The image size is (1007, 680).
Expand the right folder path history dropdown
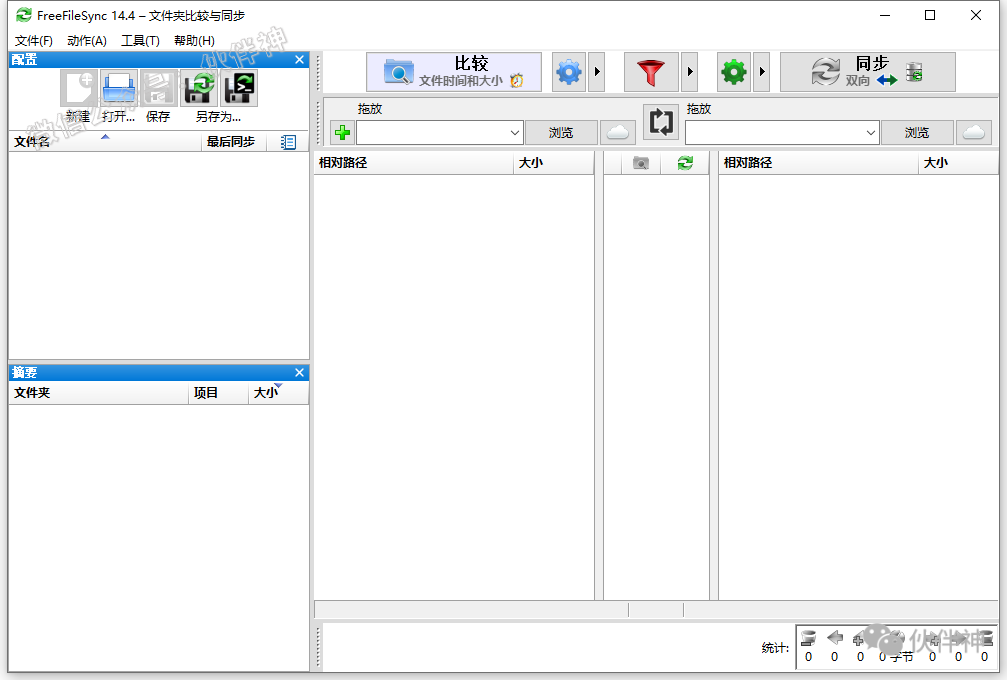[870, 133]
